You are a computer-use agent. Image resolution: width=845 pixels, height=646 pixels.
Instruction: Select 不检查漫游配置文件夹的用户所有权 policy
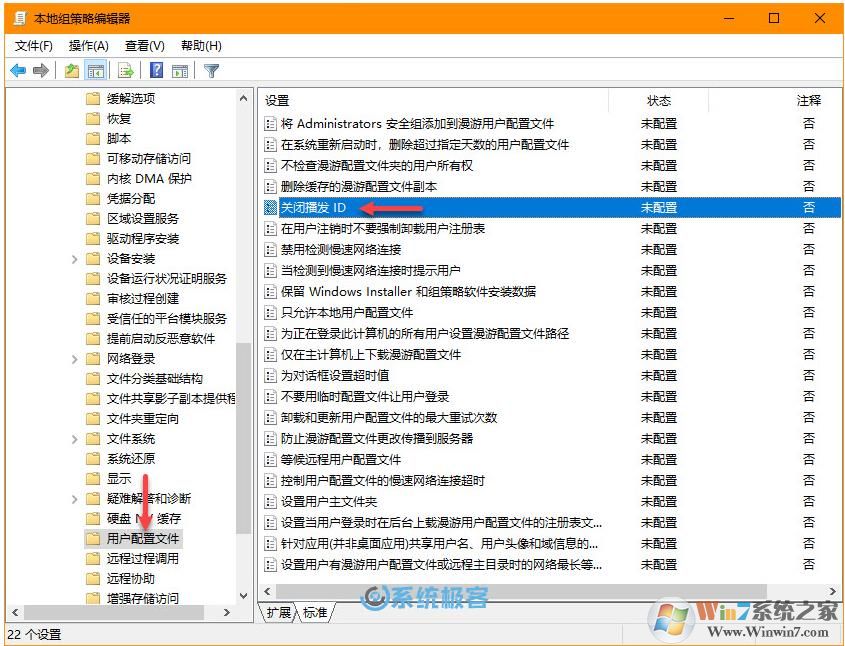coord(377,165)
